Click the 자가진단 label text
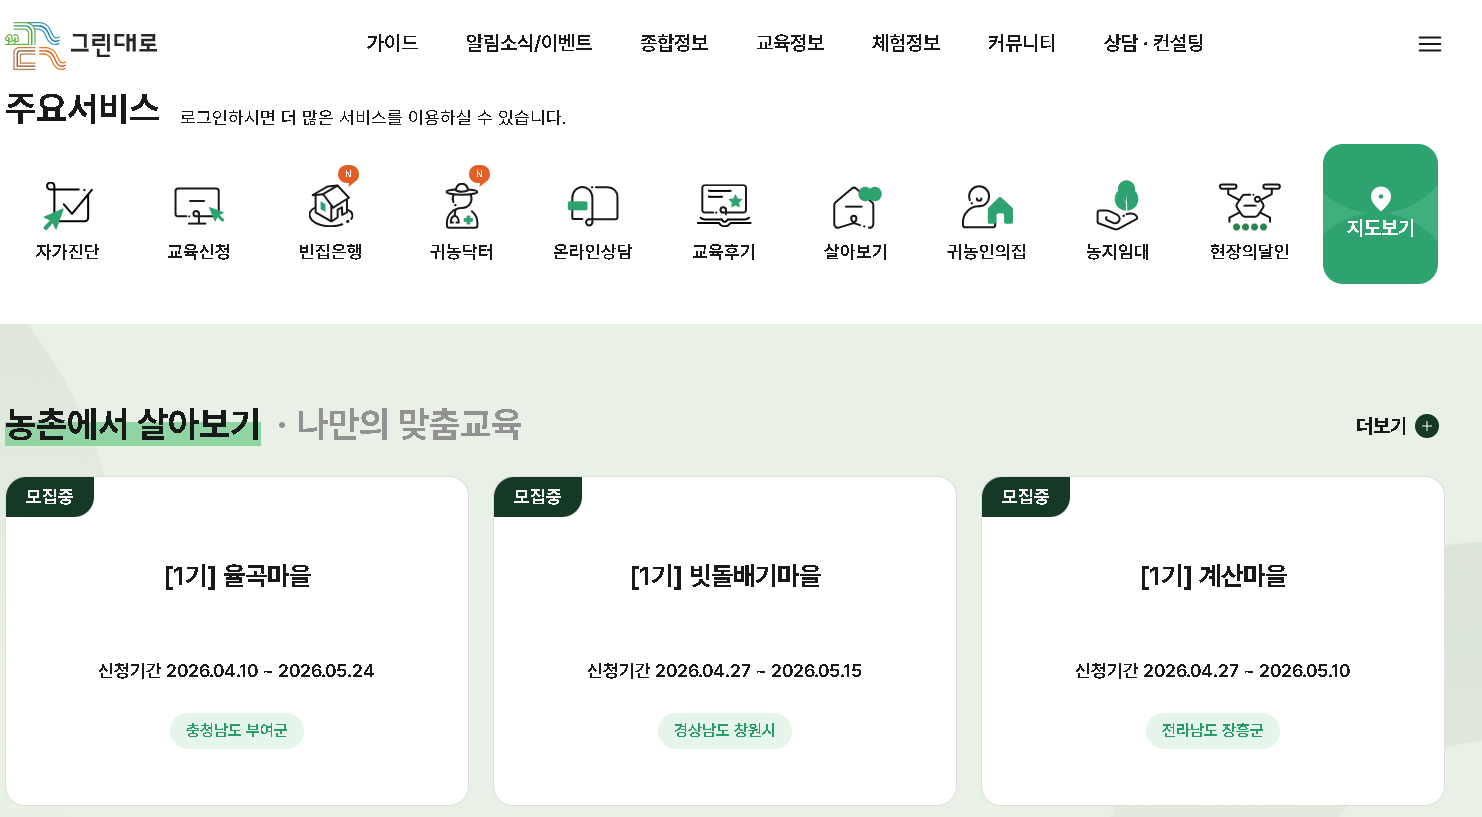This screenshot has width=1482, height=817. pyautogui.click(x=68, y=252)
